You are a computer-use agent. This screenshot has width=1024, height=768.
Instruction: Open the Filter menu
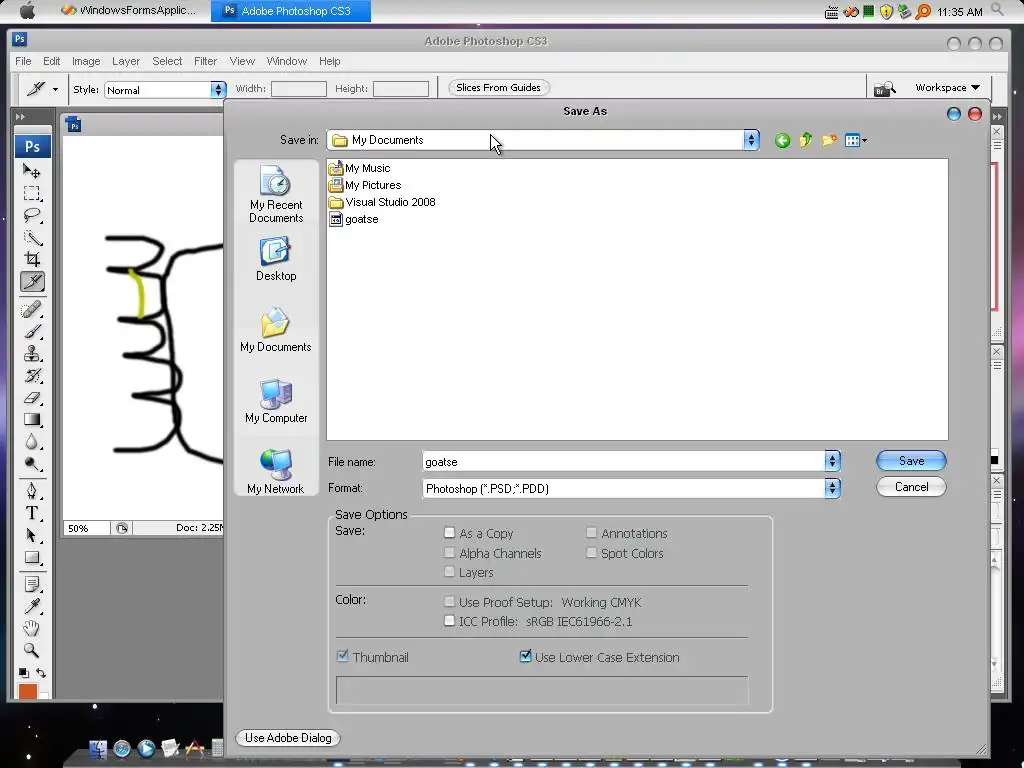[205, 61]
